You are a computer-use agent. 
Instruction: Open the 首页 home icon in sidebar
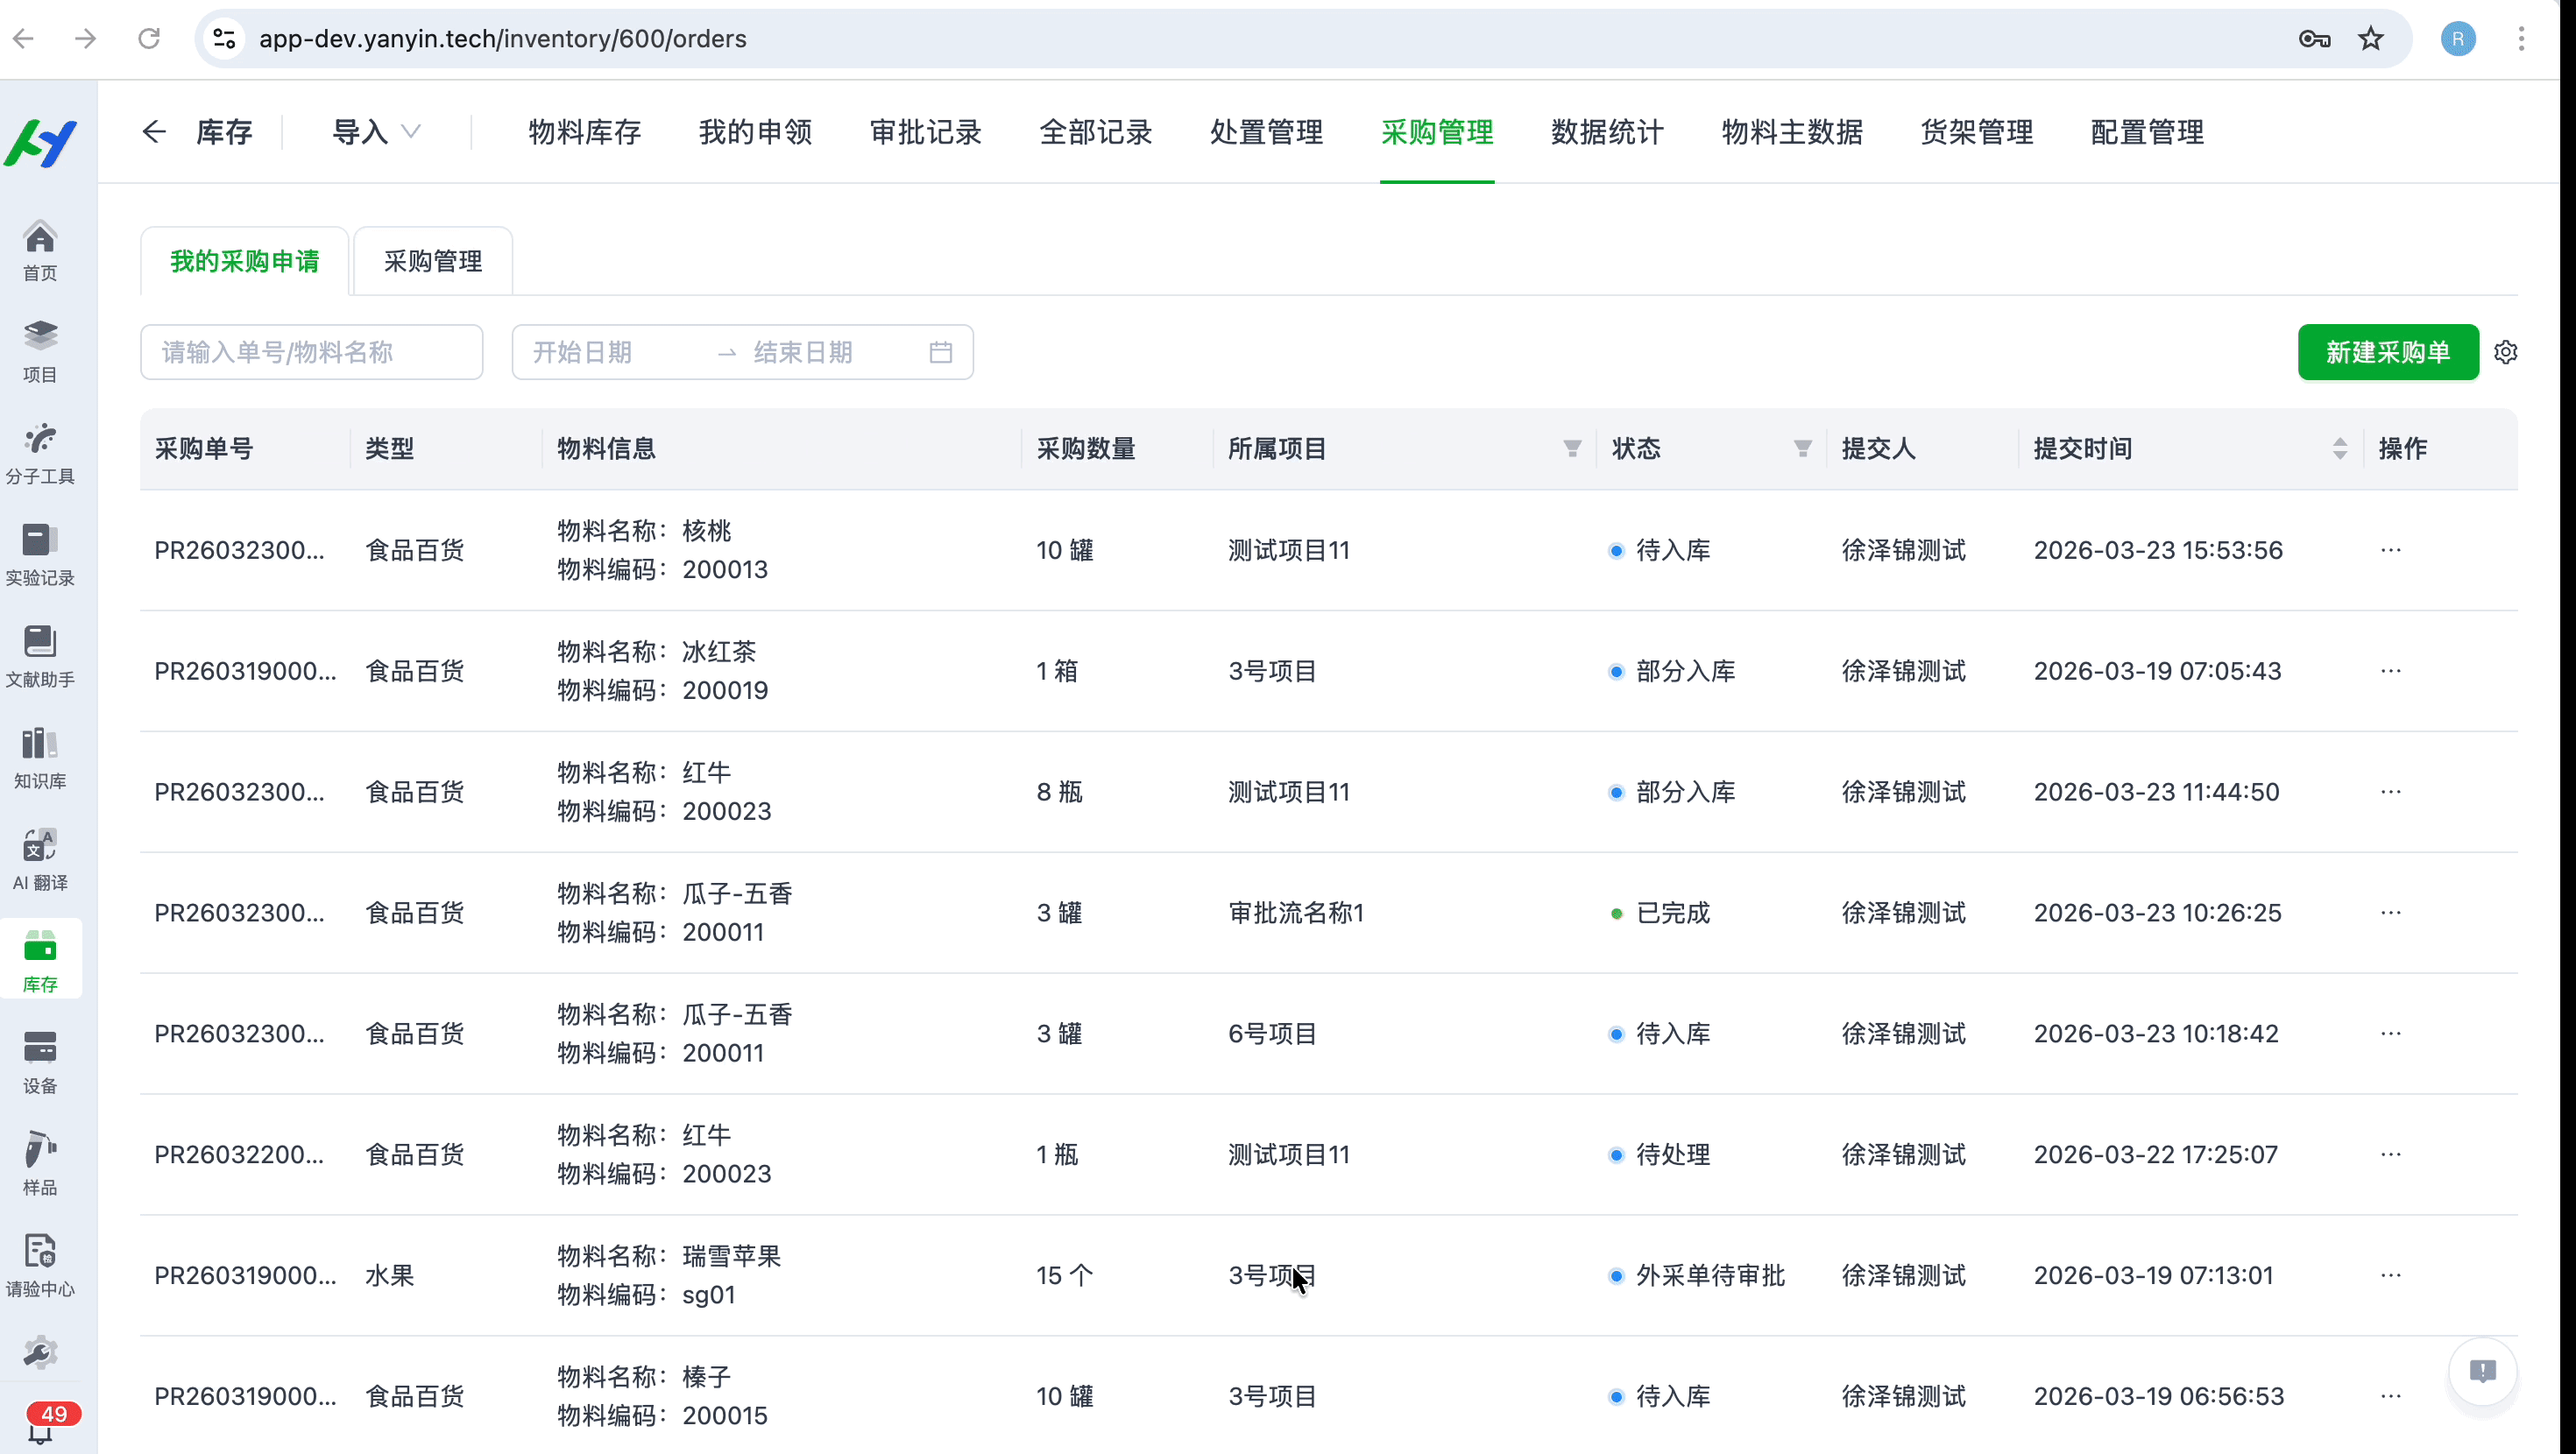40,248
